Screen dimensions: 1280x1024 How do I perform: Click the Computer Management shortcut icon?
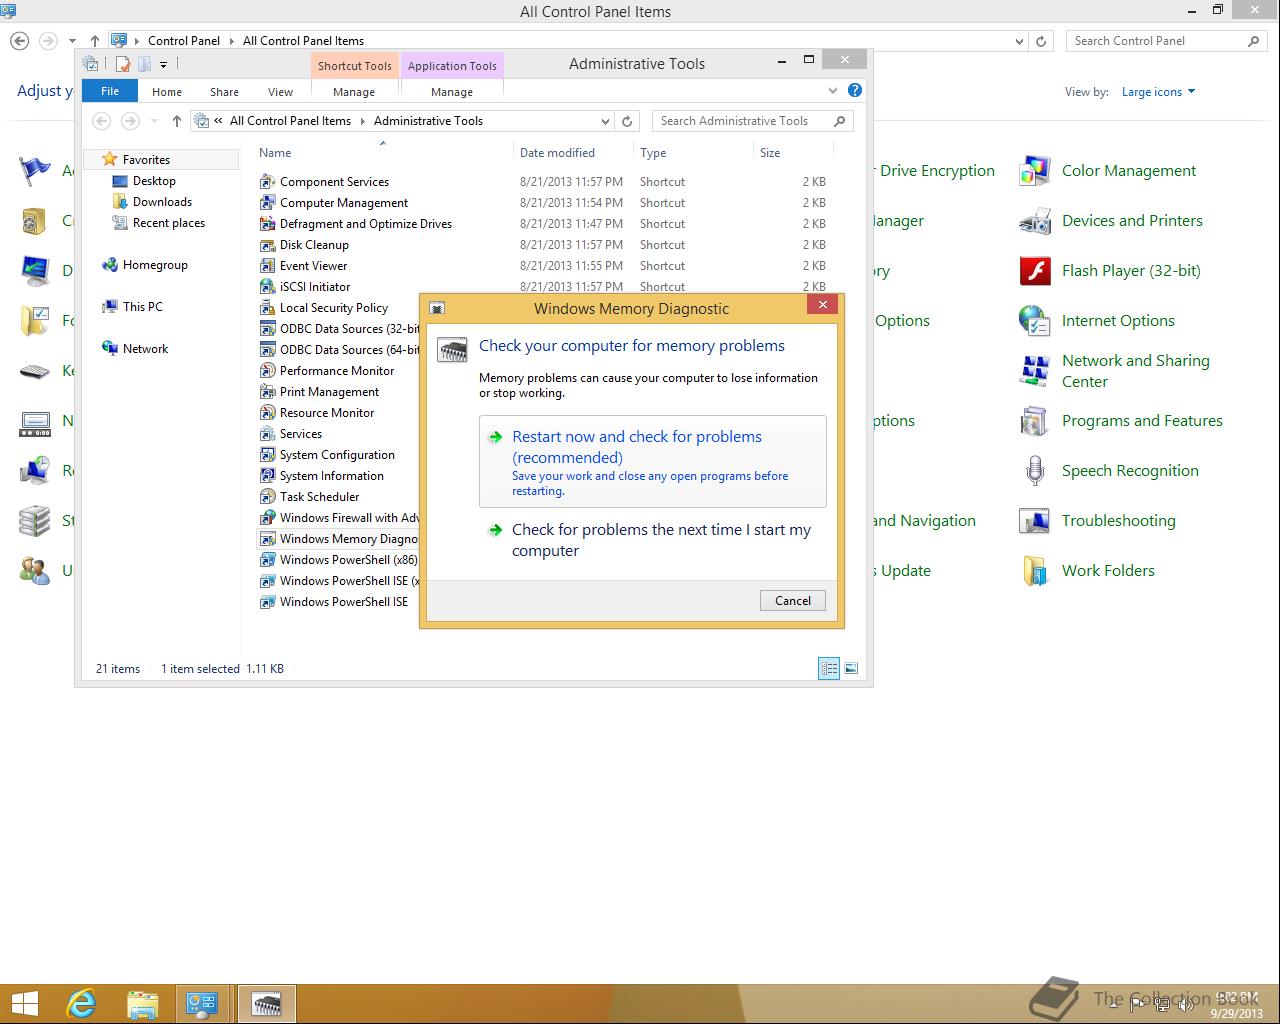(267, 203)
